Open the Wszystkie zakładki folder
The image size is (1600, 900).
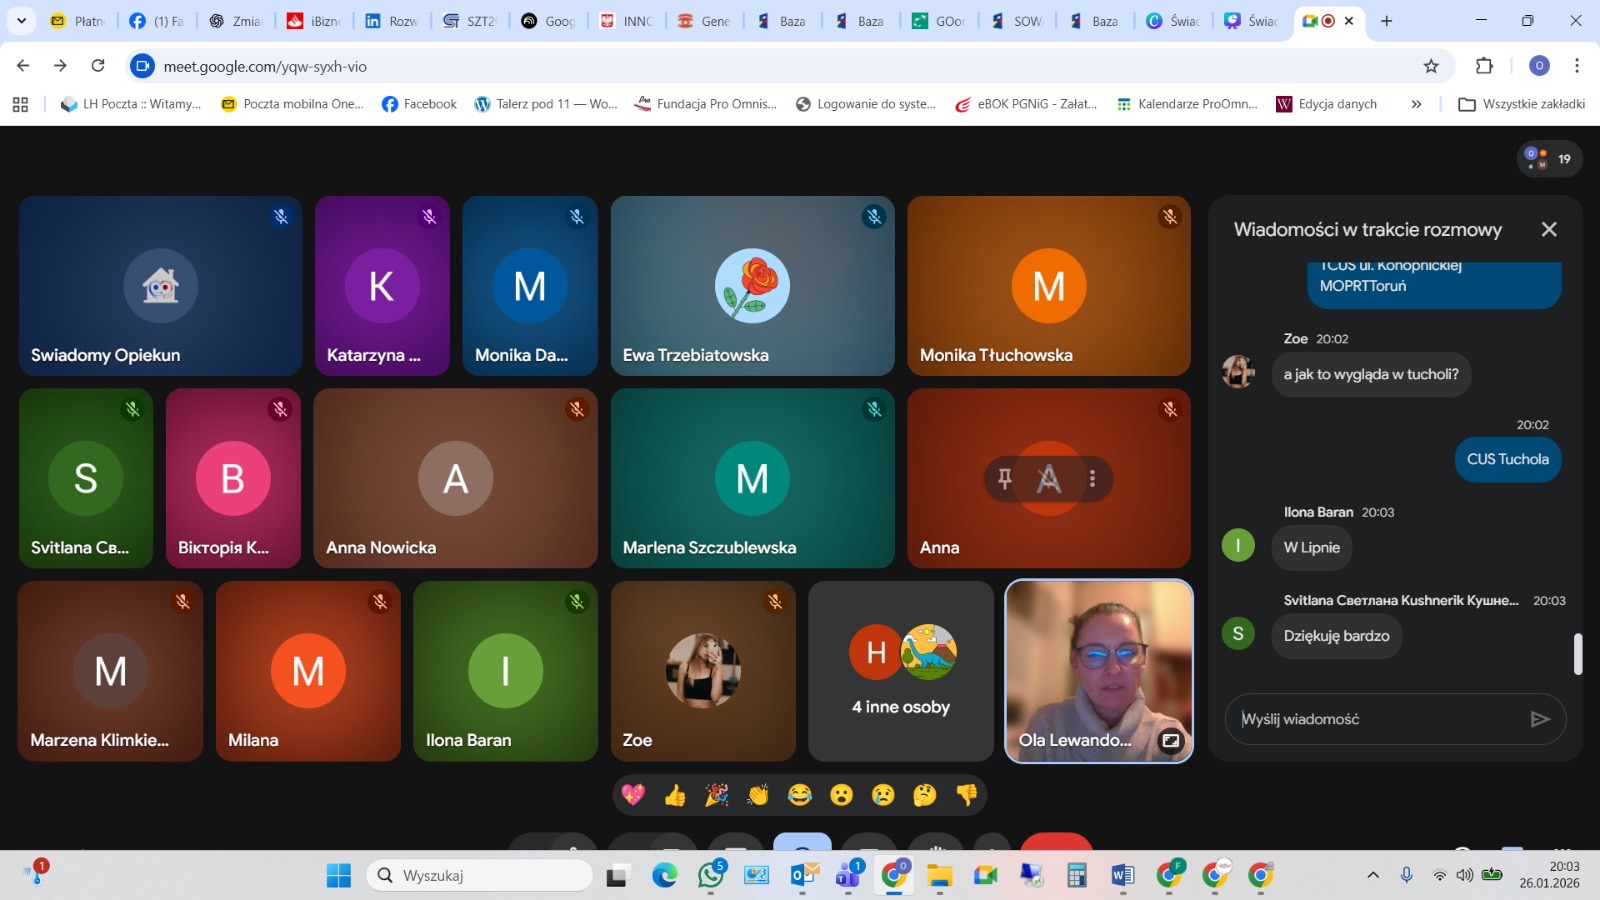1521,104
